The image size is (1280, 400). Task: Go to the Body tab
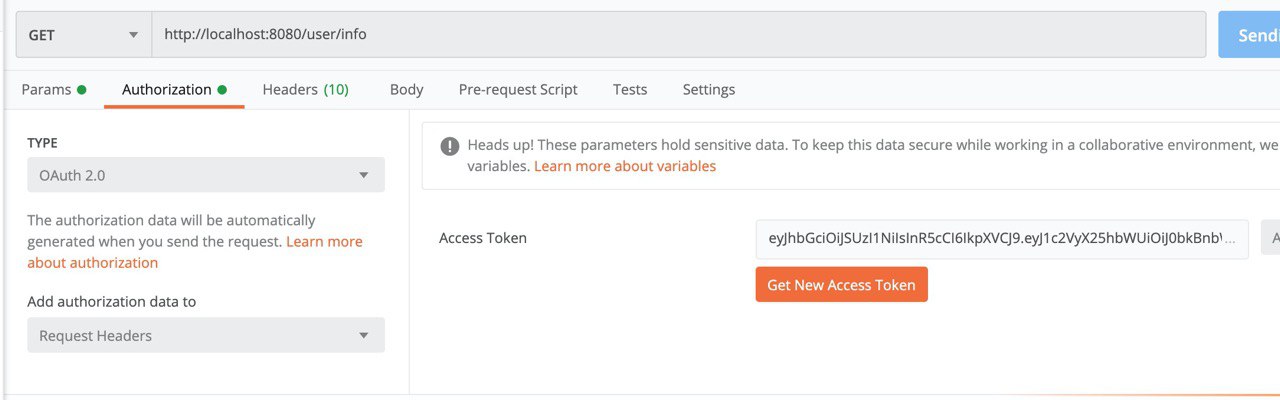click(x=406, y=89)
